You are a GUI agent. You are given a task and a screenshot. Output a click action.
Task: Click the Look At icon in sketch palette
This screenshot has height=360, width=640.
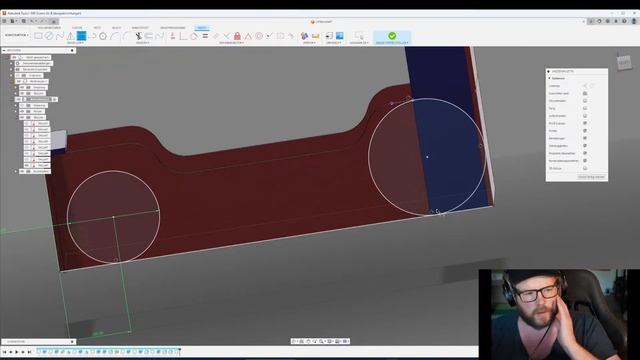[x=585, y=93]
